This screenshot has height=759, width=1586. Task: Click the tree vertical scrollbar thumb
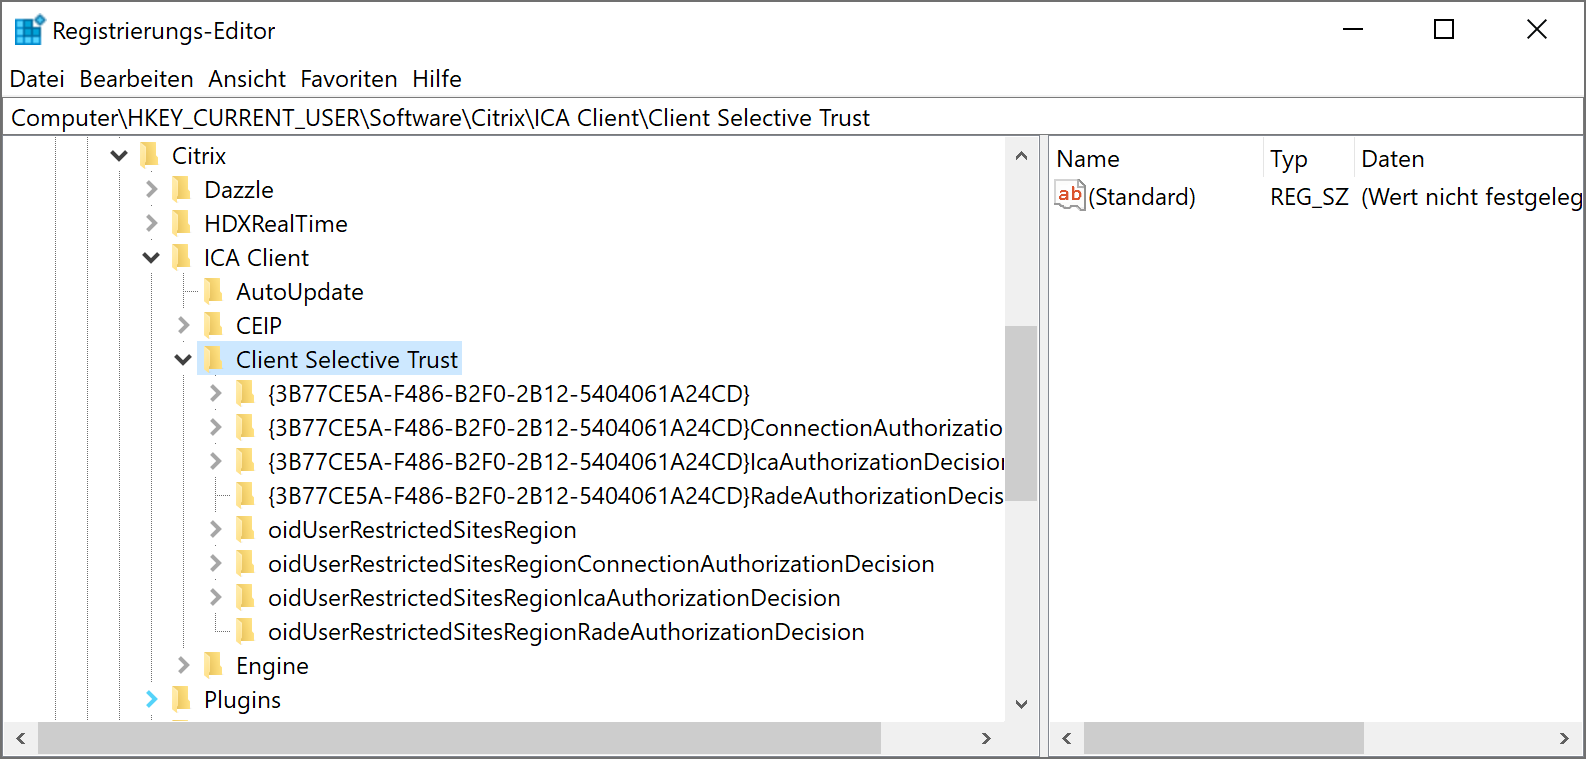pyautogui.click(x=1021, y=413)
